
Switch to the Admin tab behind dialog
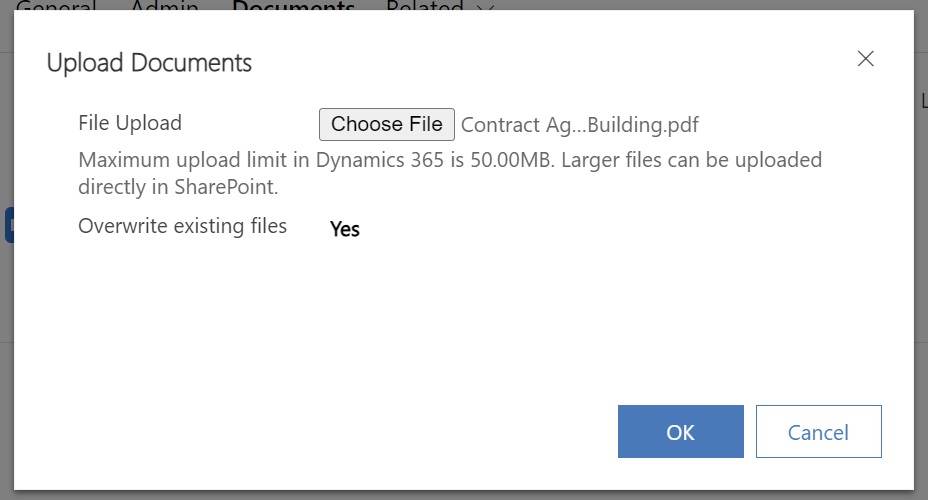[x=164, y=5]
